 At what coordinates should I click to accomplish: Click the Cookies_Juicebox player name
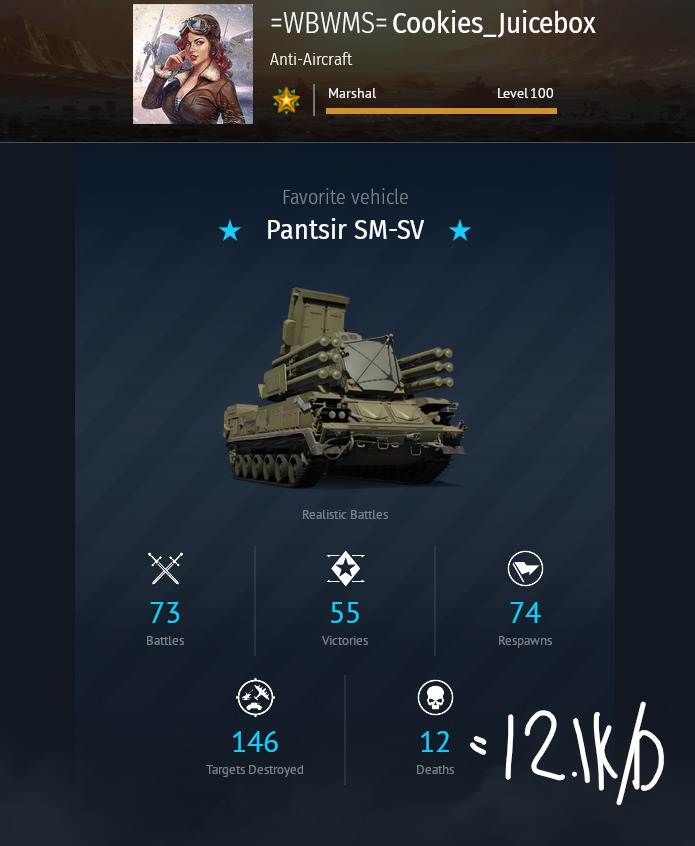[494, 24]
